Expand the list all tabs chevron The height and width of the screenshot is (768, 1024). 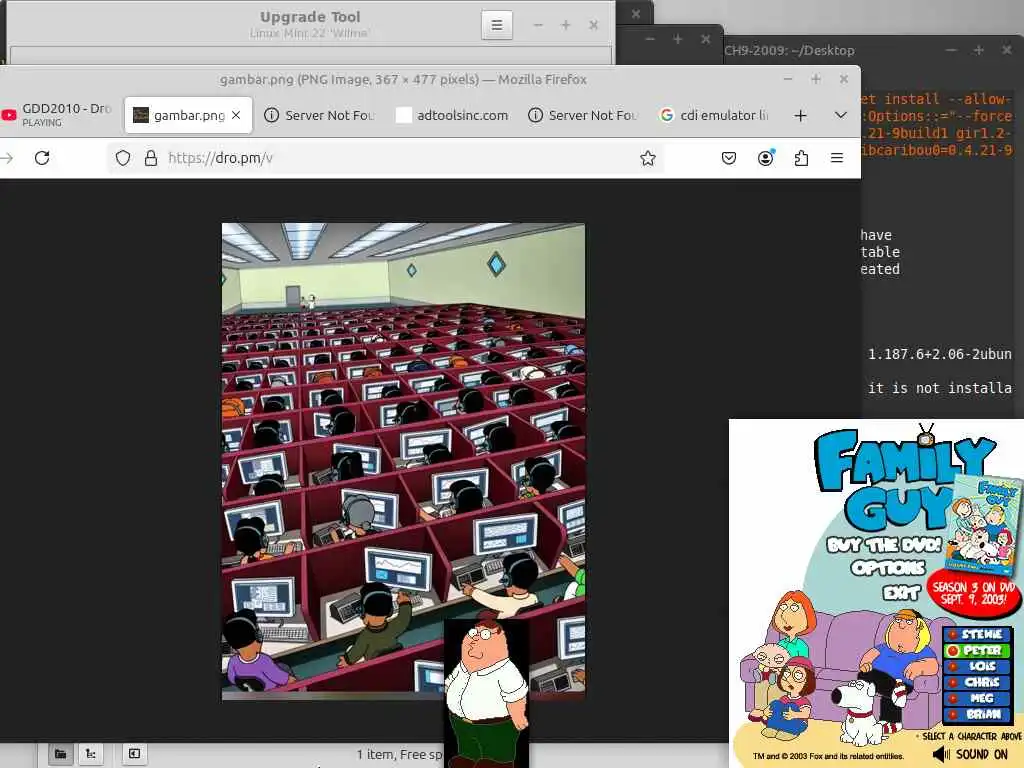(840, 115)
